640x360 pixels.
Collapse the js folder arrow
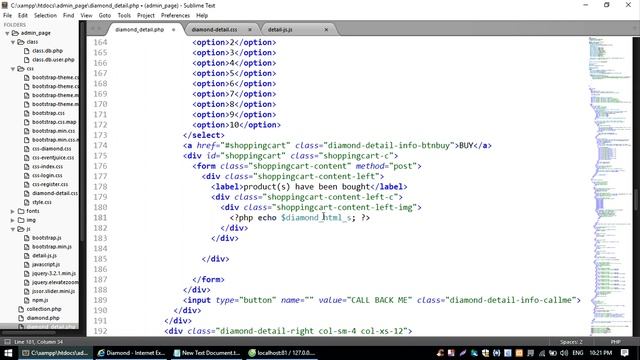pos(13,229)
